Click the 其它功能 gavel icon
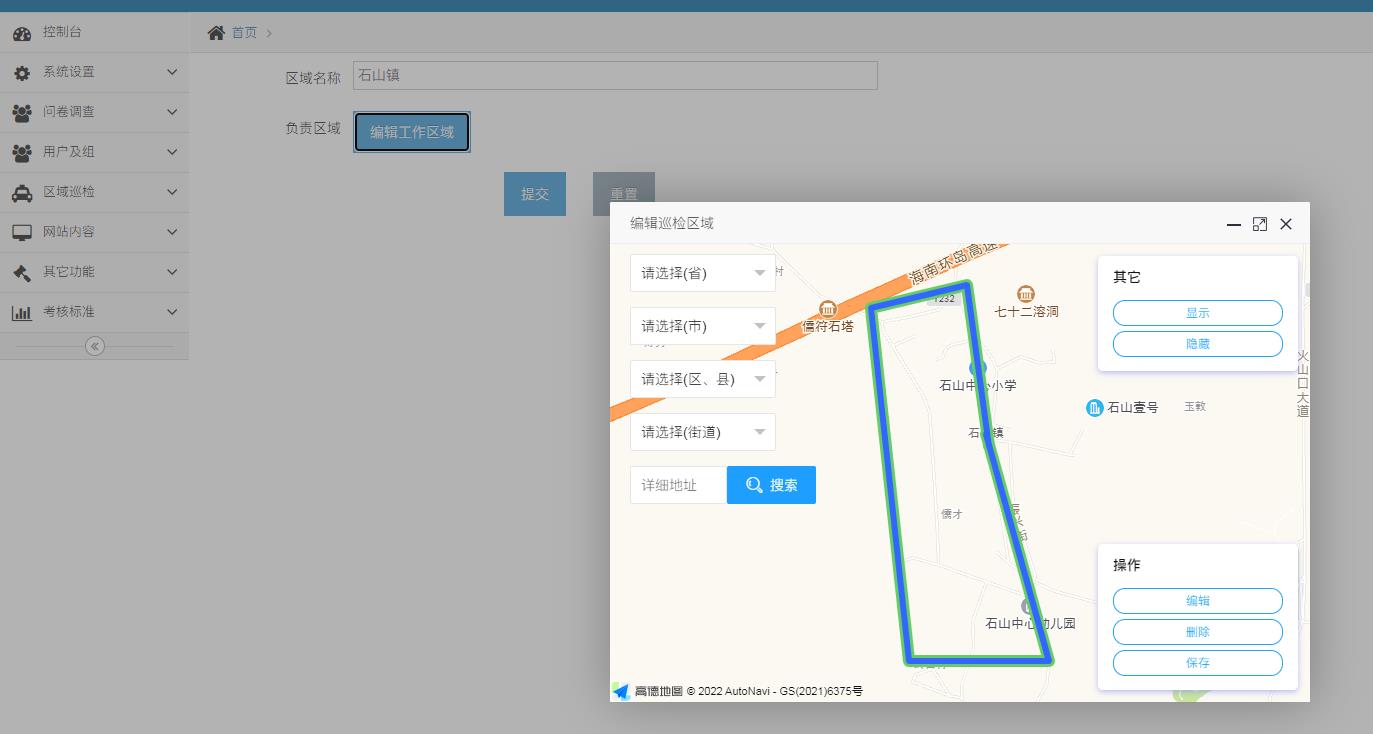The height and width of the screenshot is (734, 1373). pyautogui.click(x=22, y=273)
